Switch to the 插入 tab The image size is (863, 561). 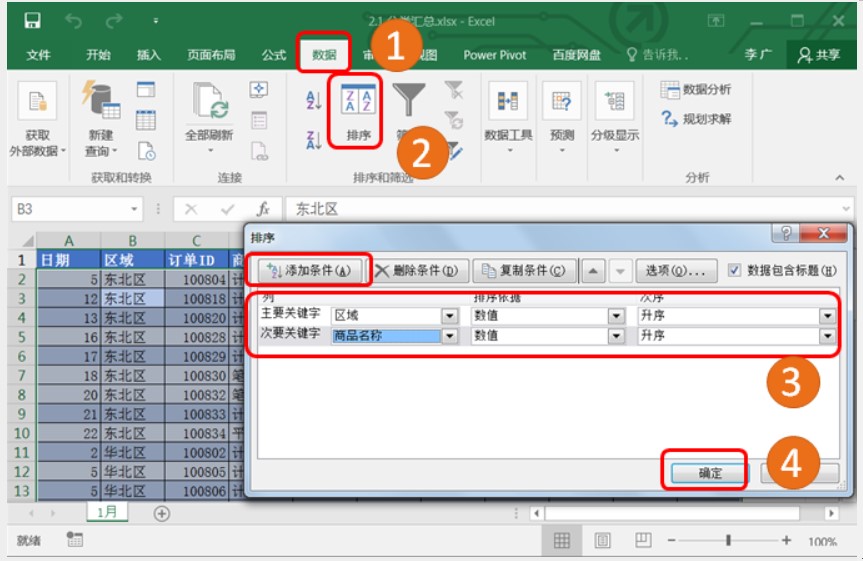149,55
